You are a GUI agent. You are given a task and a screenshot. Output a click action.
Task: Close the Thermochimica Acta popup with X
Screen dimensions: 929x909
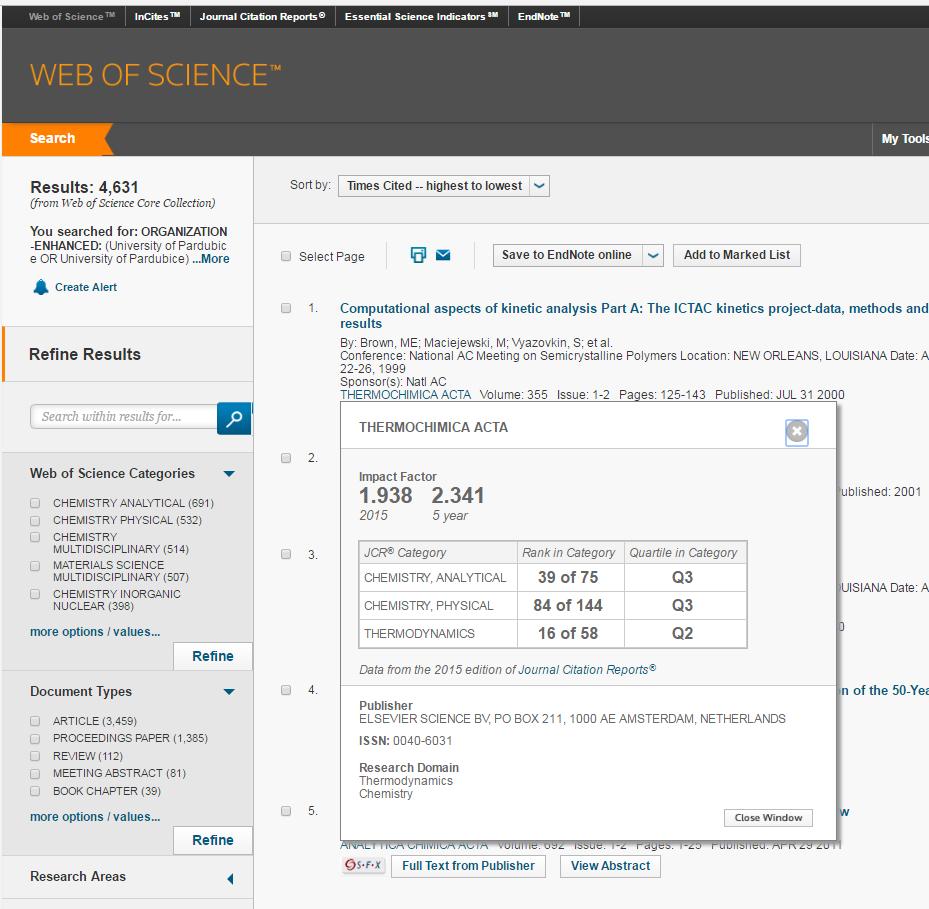point(796,431)
